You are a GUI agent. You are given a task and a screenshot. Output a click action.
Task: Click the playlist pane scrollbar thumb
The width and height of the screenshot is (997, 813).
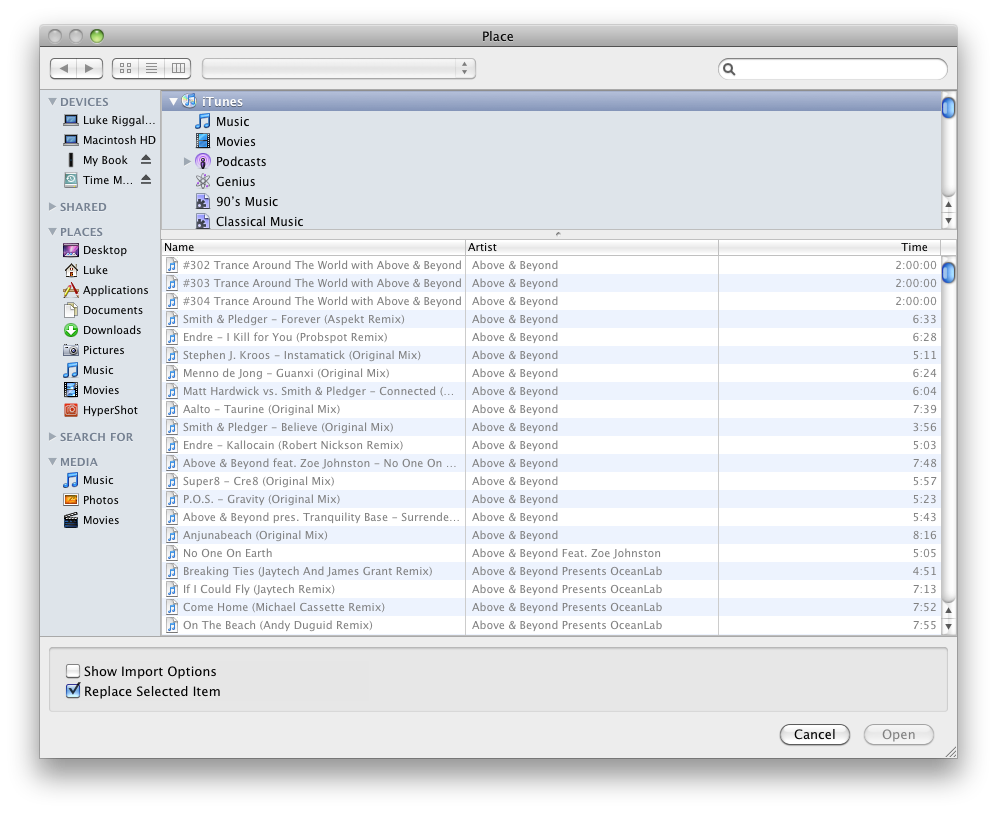948,107
